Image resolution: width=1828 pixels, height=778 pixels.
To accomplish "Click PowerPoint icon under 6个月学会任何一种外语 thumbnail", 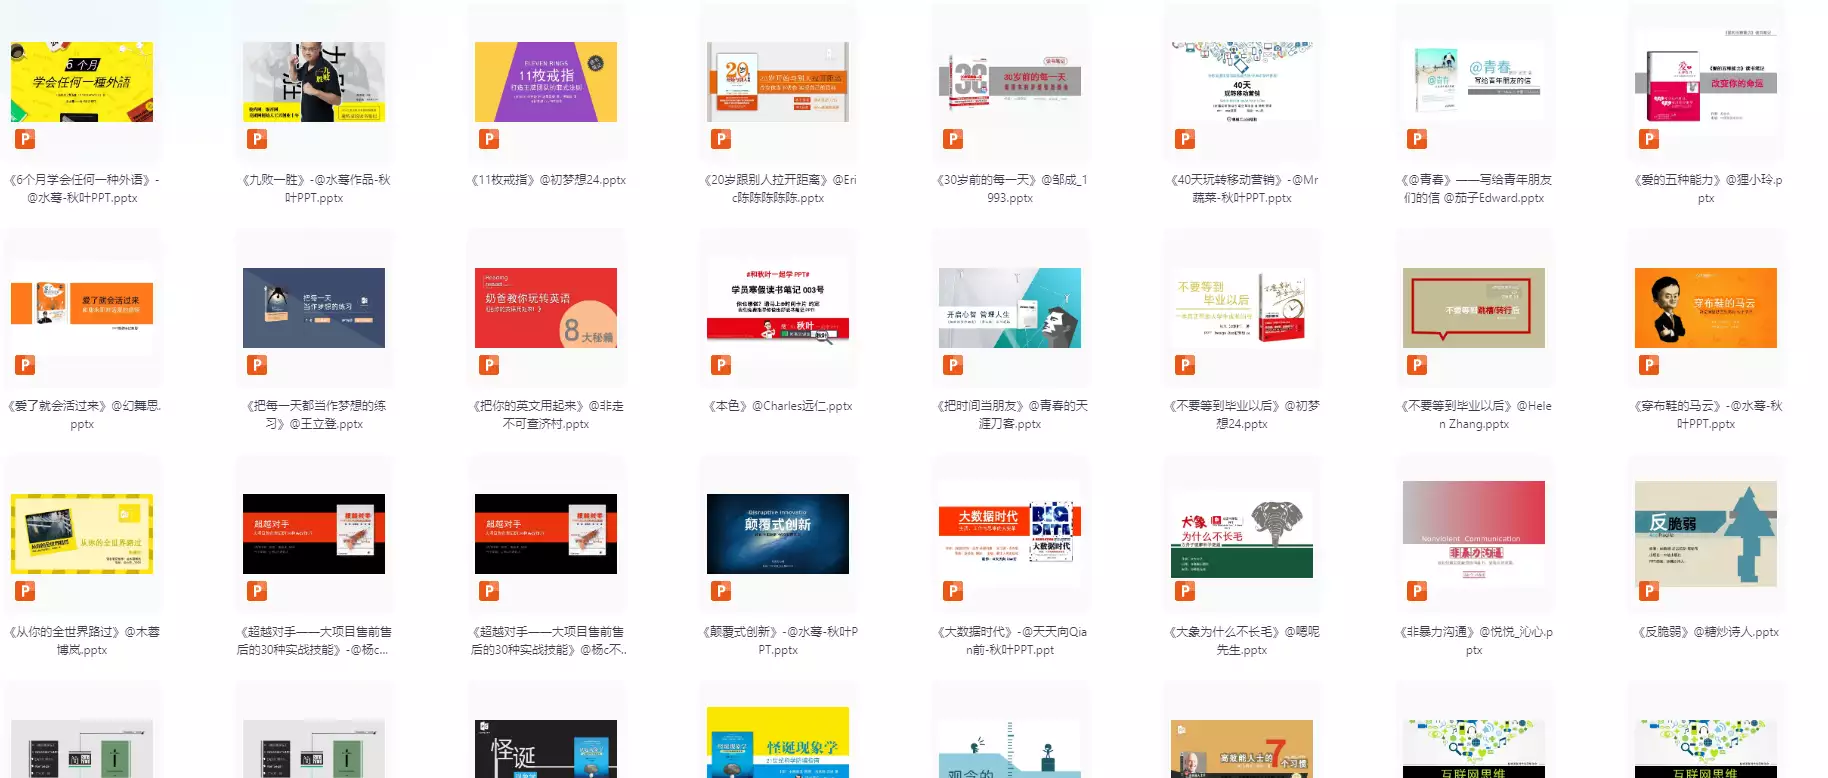I will (x=25, y=139).
